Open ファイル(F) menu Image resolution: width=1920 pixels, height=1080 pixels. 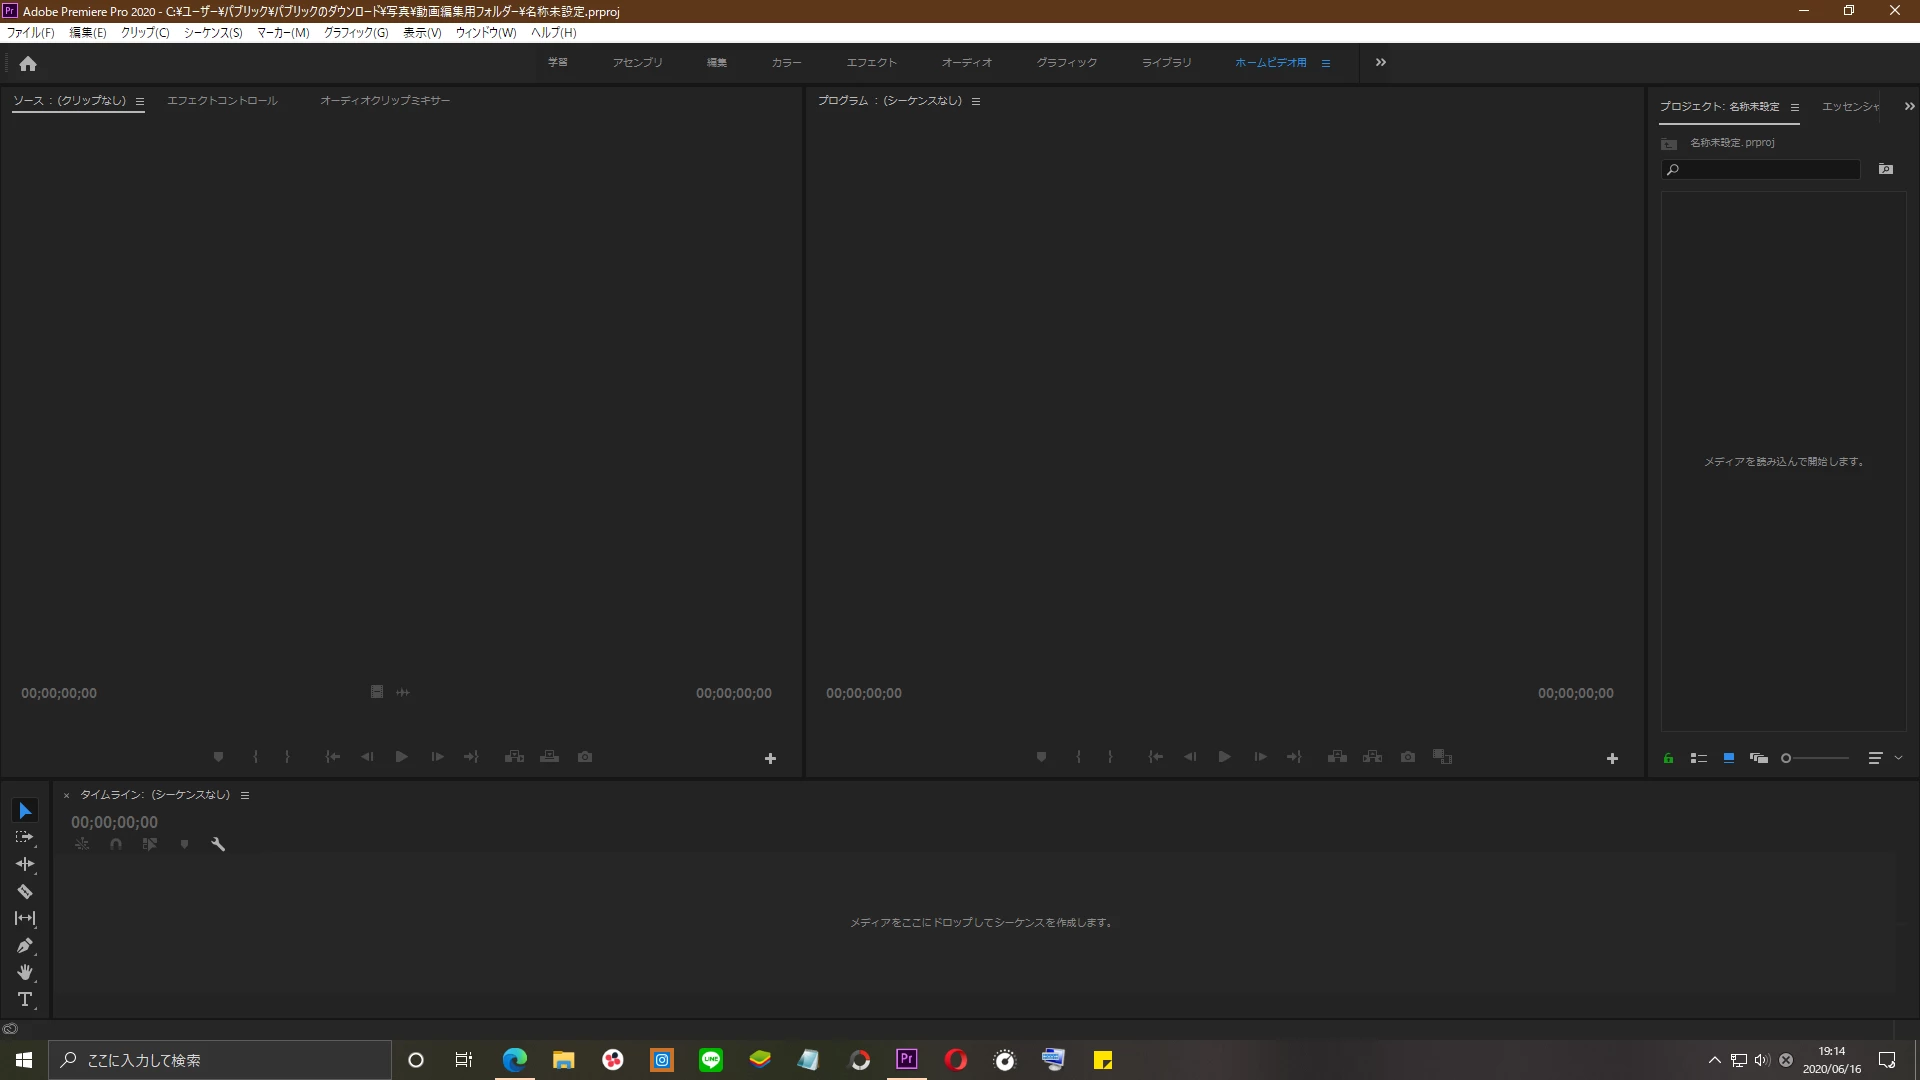point(31,33)
